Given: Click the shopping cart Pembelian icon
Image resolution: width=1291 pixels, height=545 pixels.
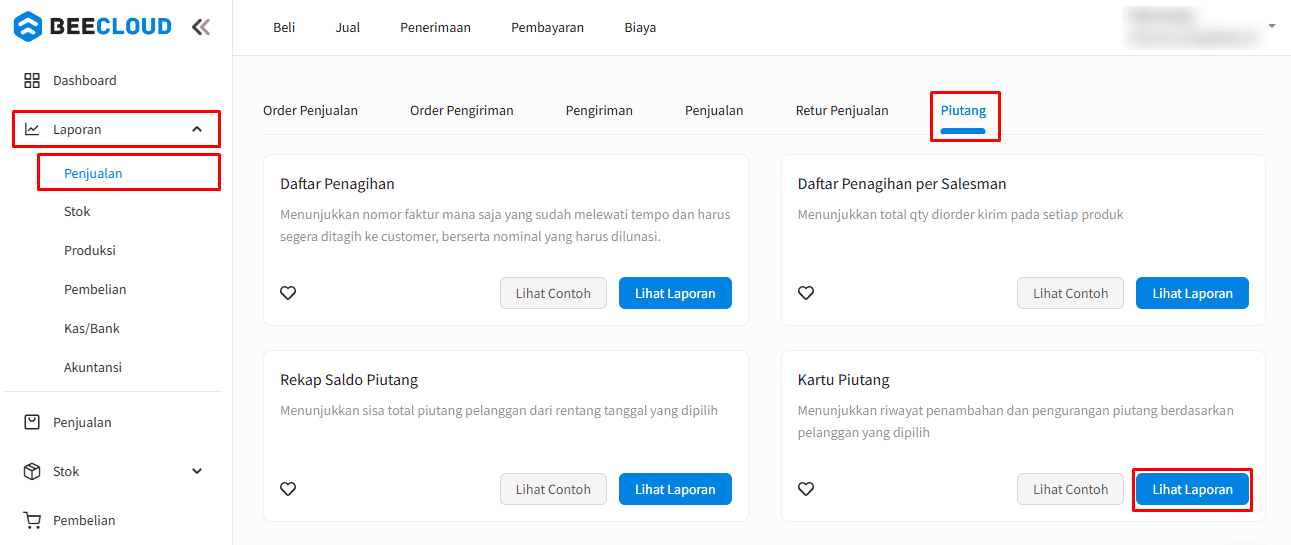Looking at the screenshot, I should 32,520.
